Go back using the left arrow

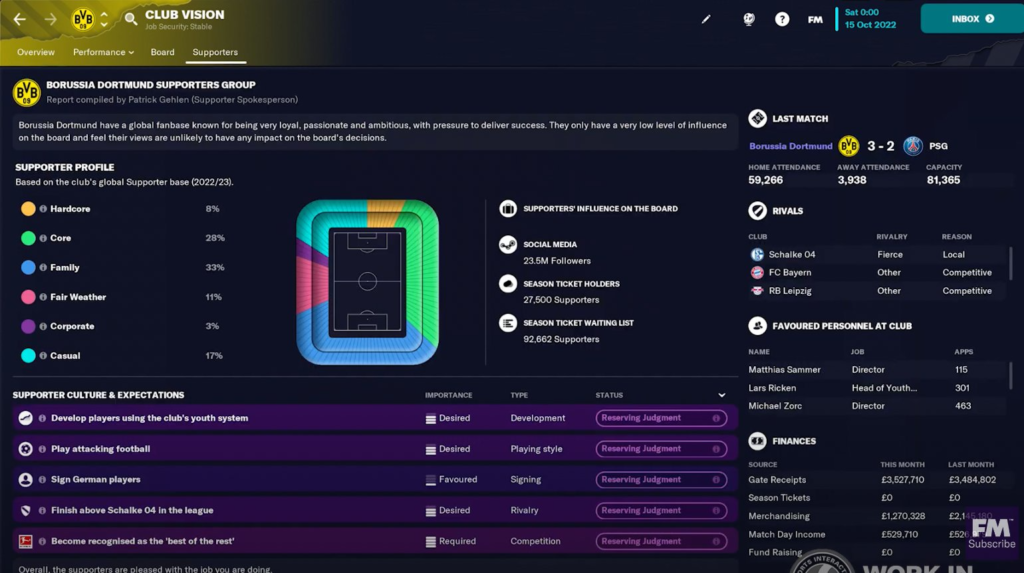pyautogui.click(x=20, y=19)
